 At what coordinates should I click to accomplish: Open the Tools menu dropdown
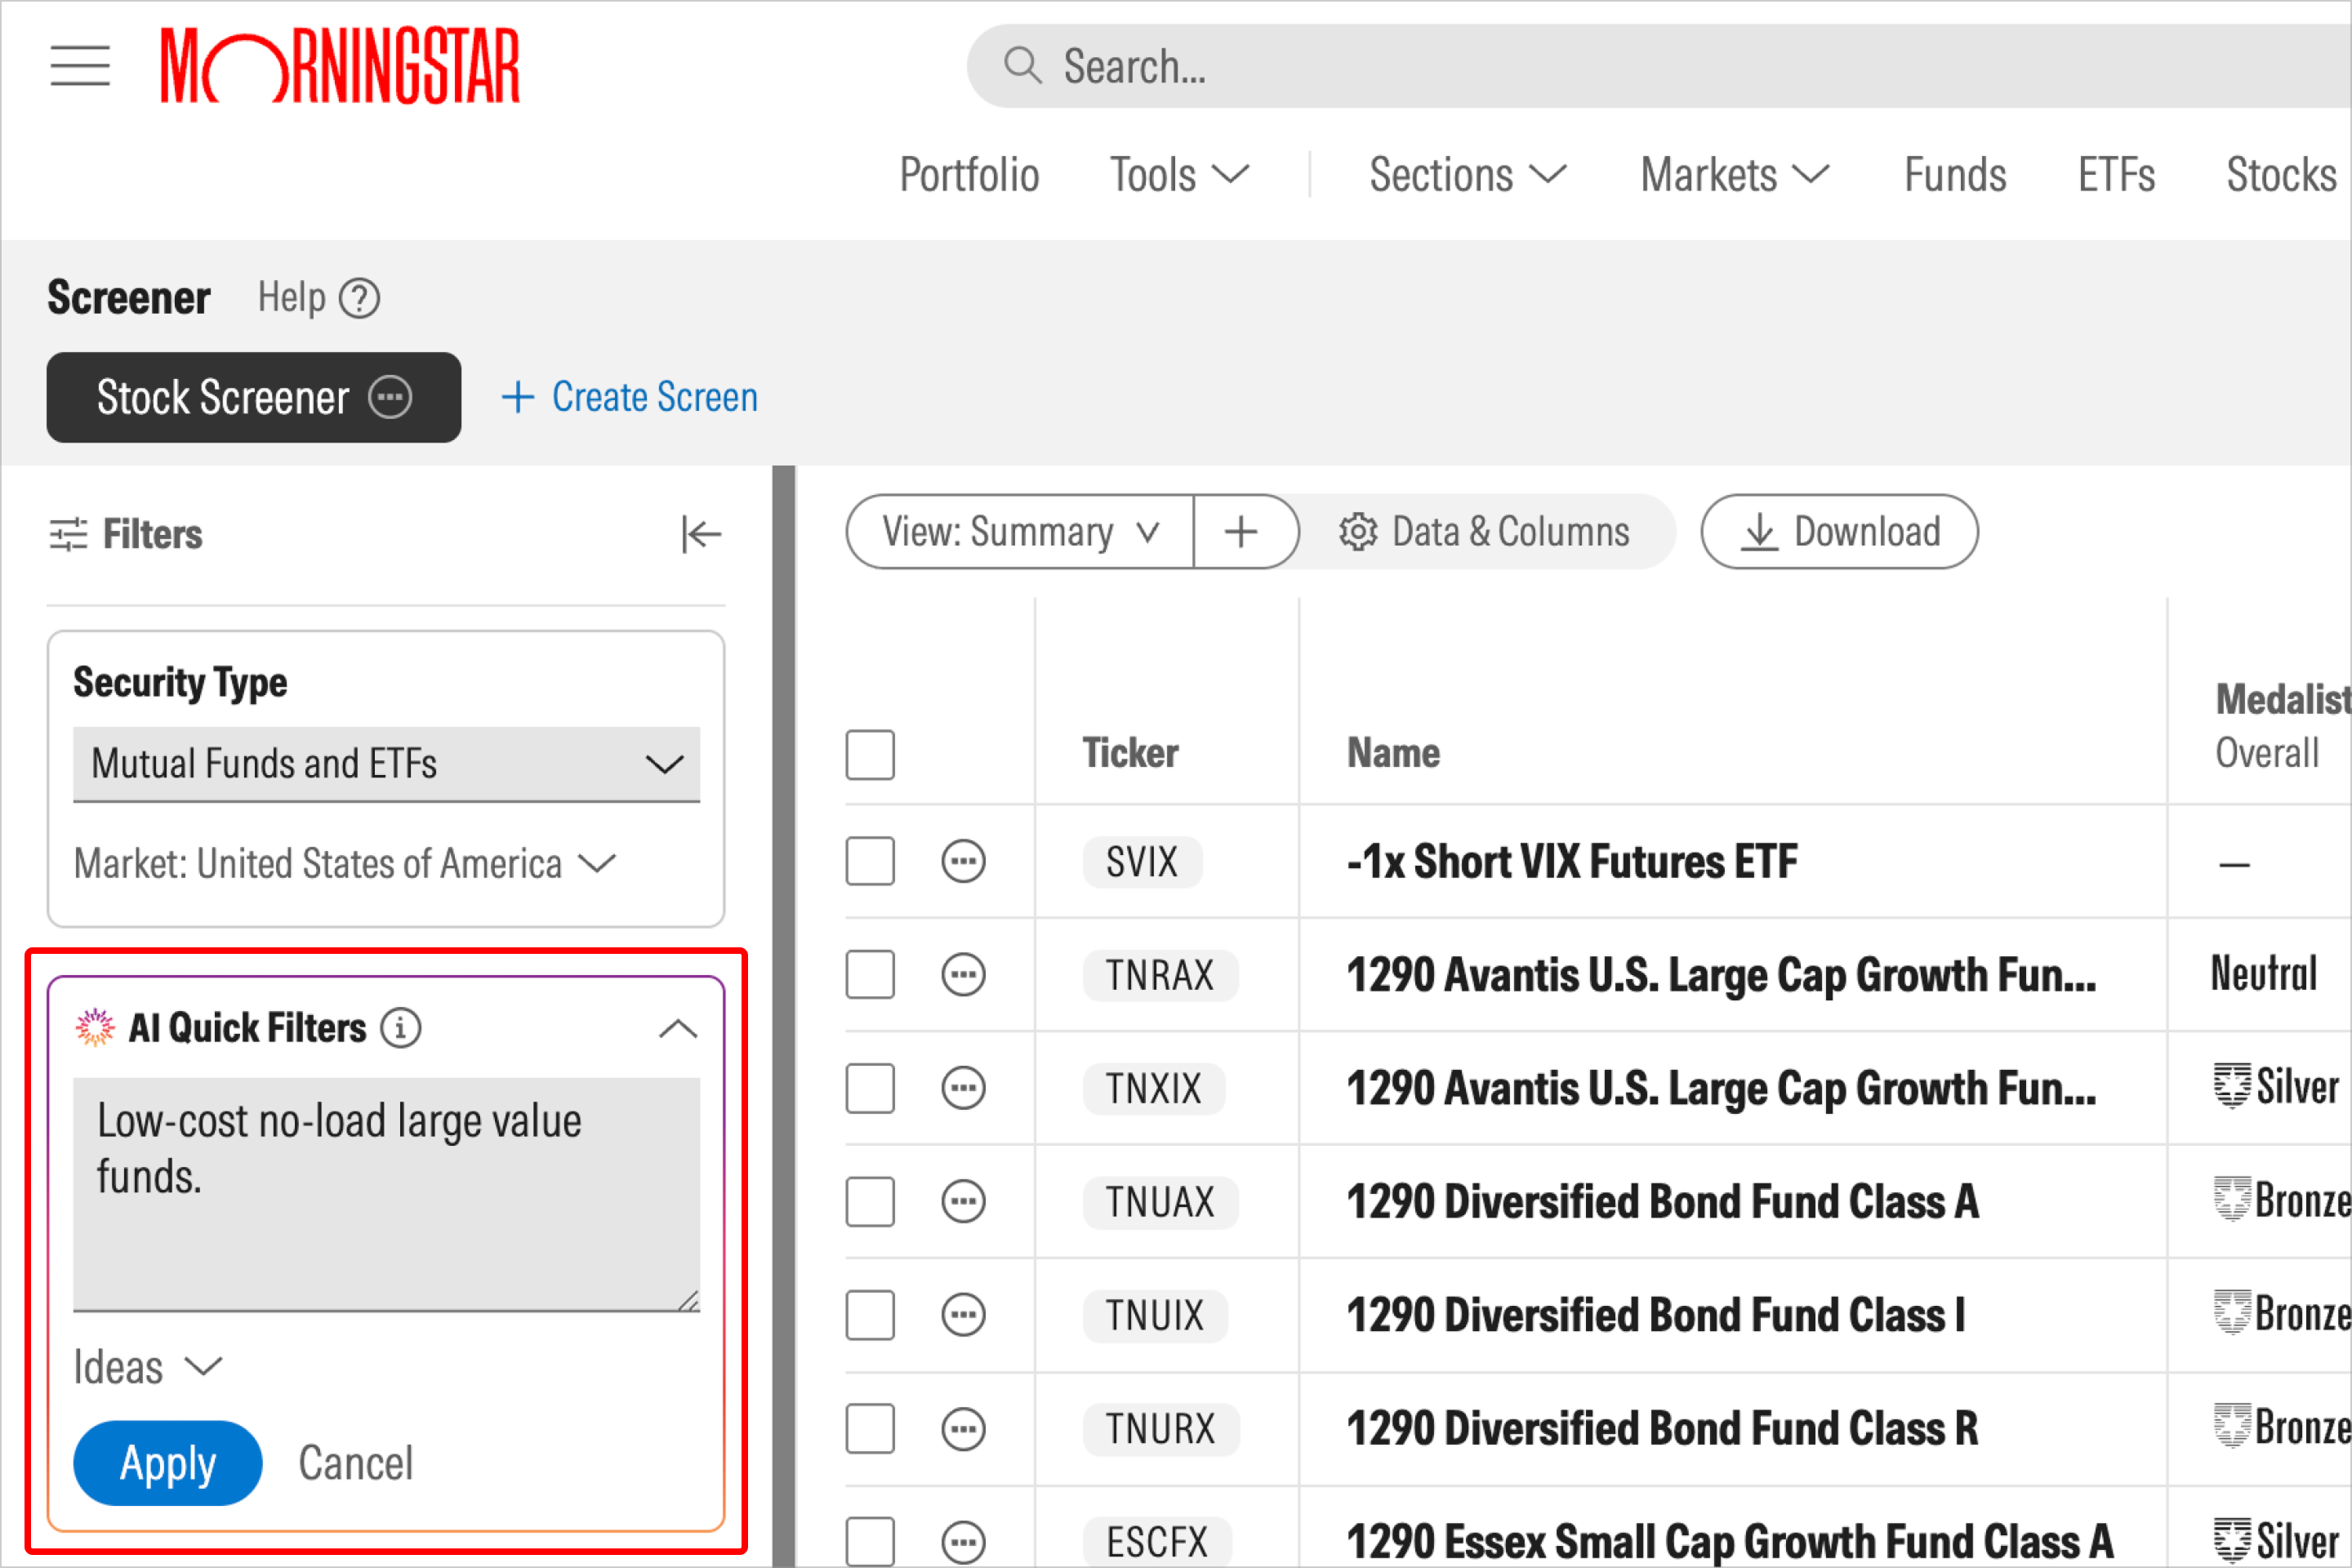pos(1180,175)
